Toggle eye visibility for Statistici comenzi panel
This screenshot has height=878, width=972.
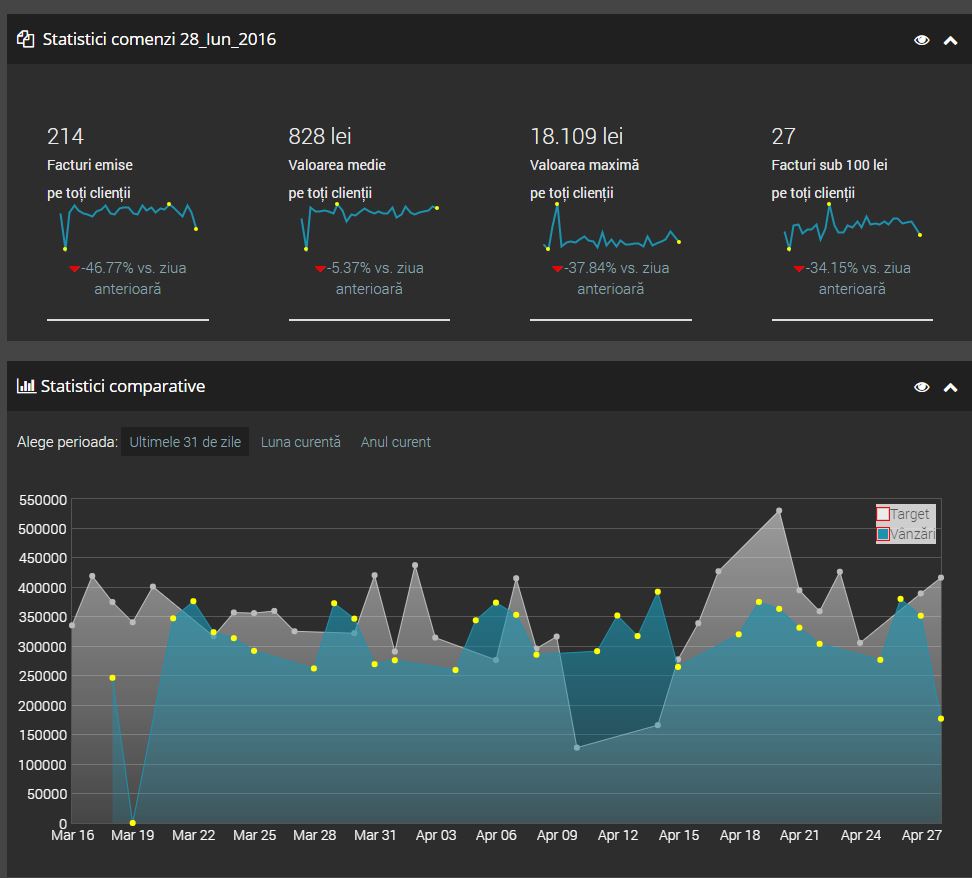[921, 40]
